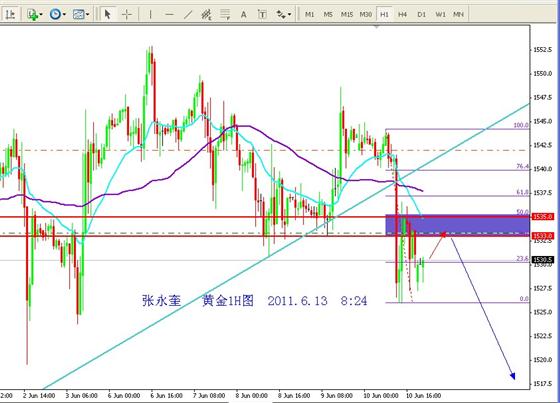Click the blue shaded resistance zone
560x403 pixels.
pyautogui.click(x=458, y=225)
